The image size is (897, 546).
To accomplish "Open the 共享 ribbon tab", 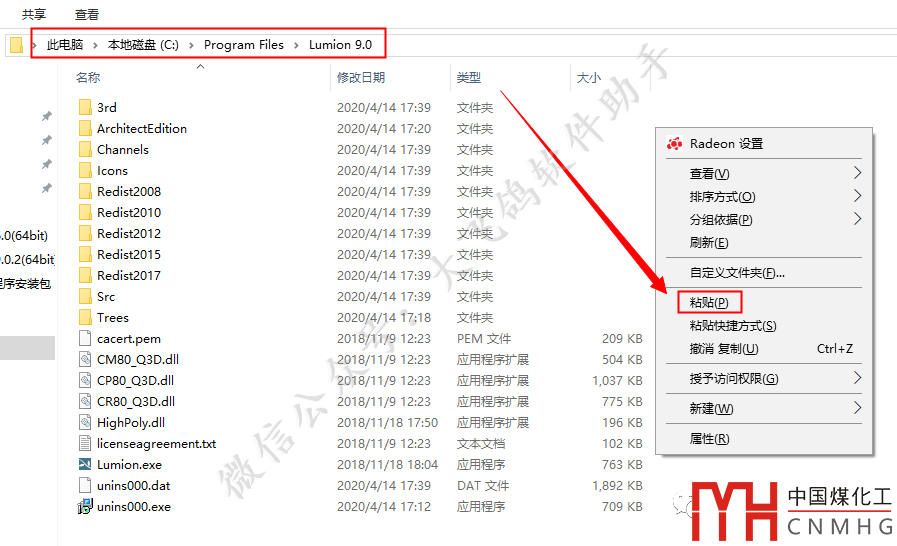I will point(34,15).
